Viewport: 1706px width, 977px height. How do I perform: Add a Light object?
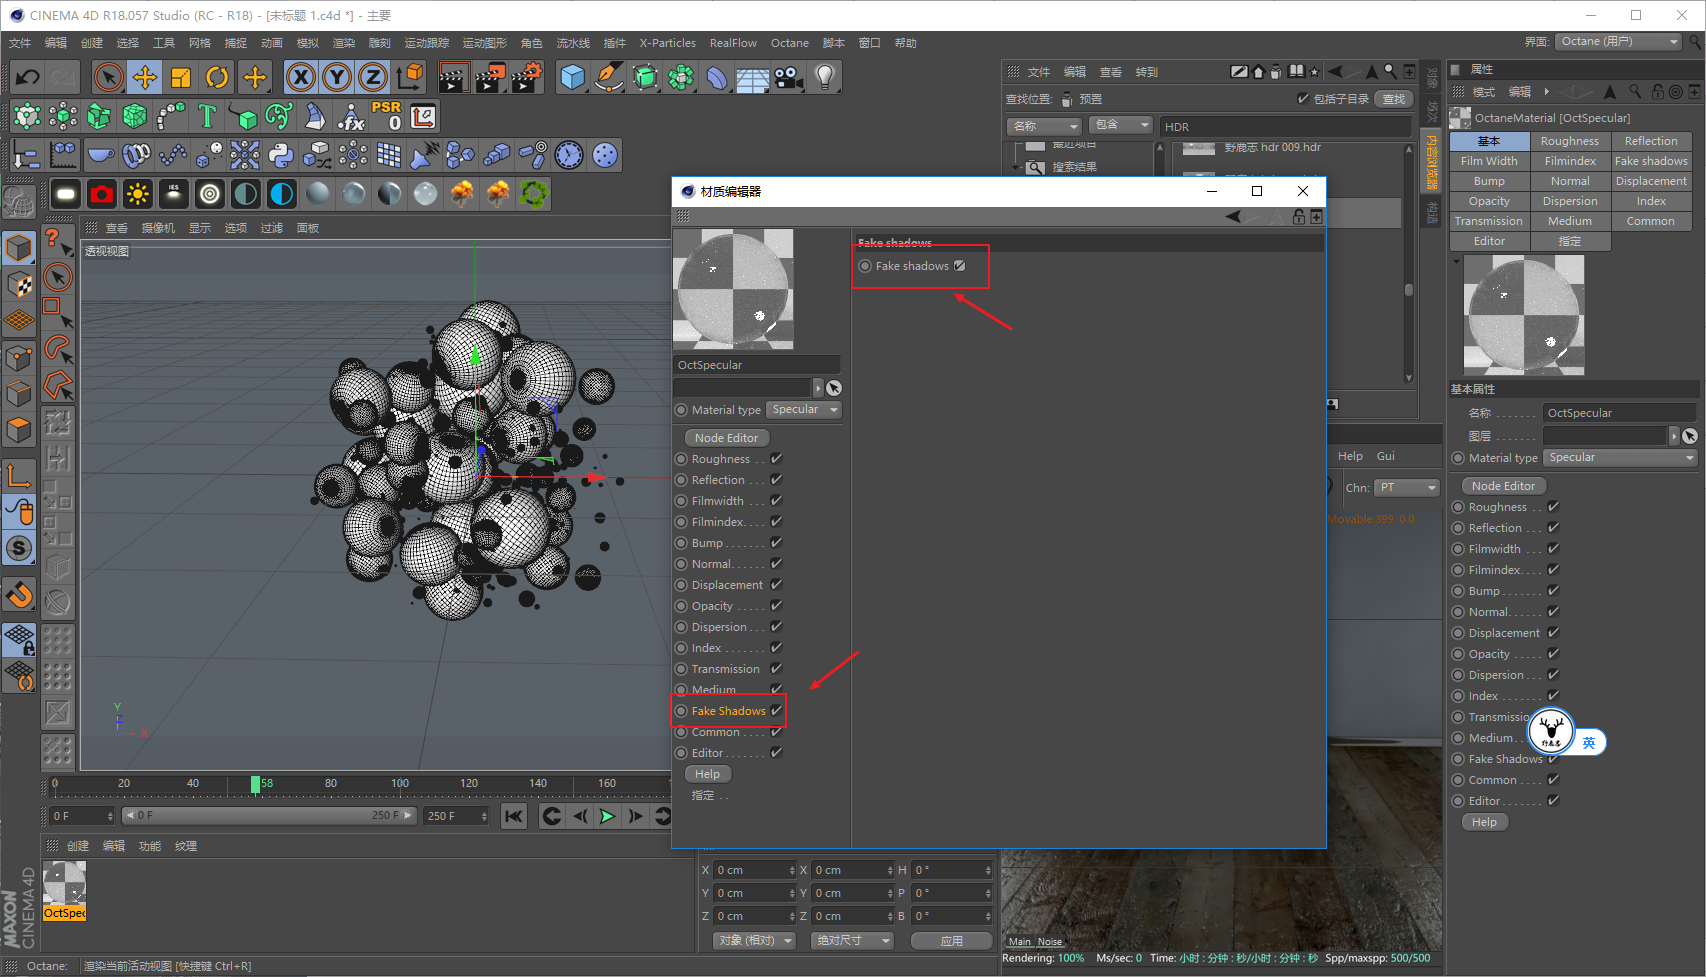[x=825, y=77]
